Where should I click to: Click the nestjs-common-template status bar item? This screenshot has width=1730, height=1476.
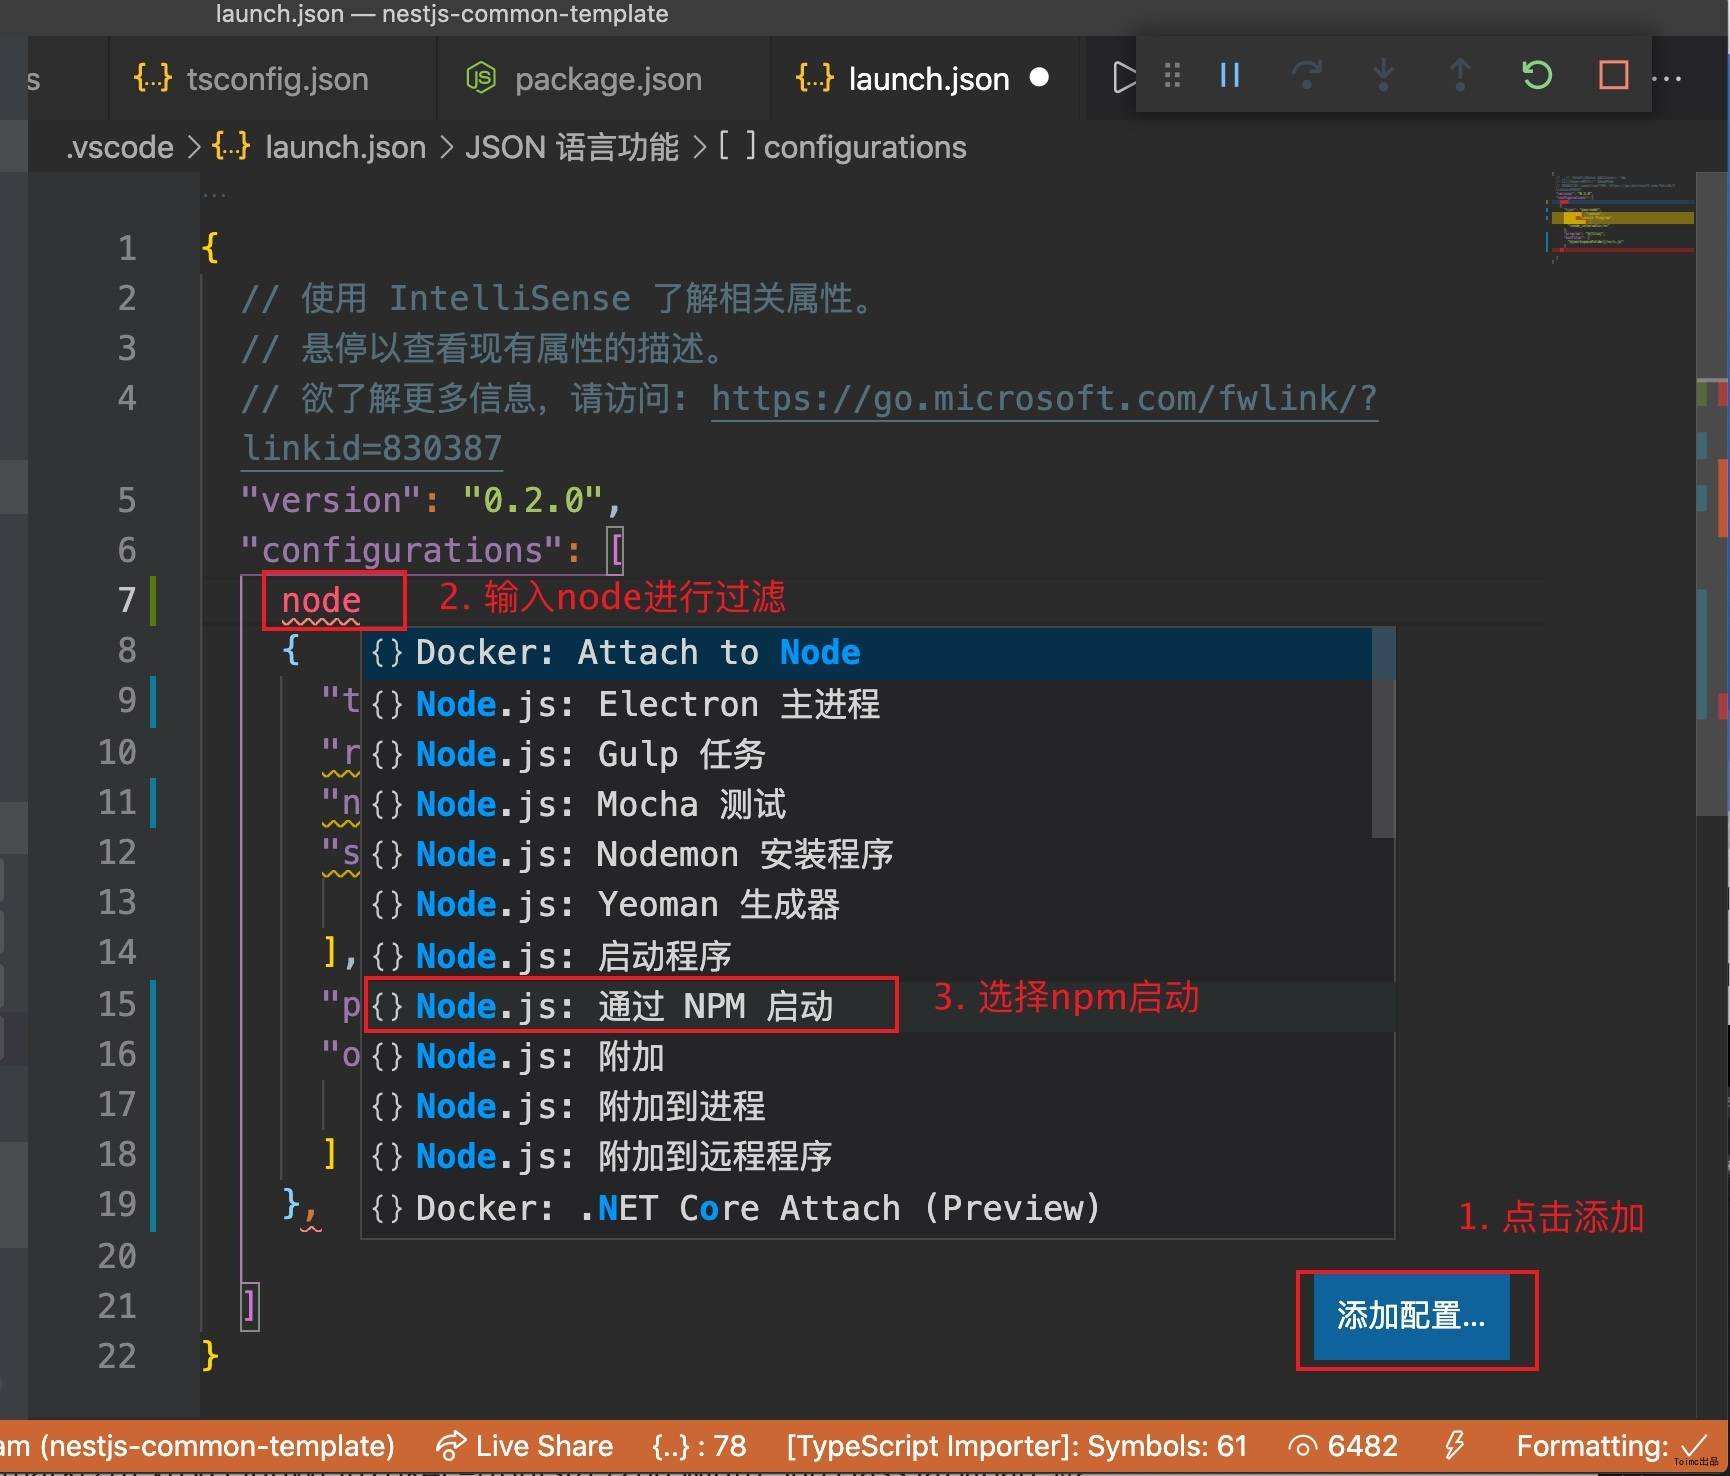197,1446
